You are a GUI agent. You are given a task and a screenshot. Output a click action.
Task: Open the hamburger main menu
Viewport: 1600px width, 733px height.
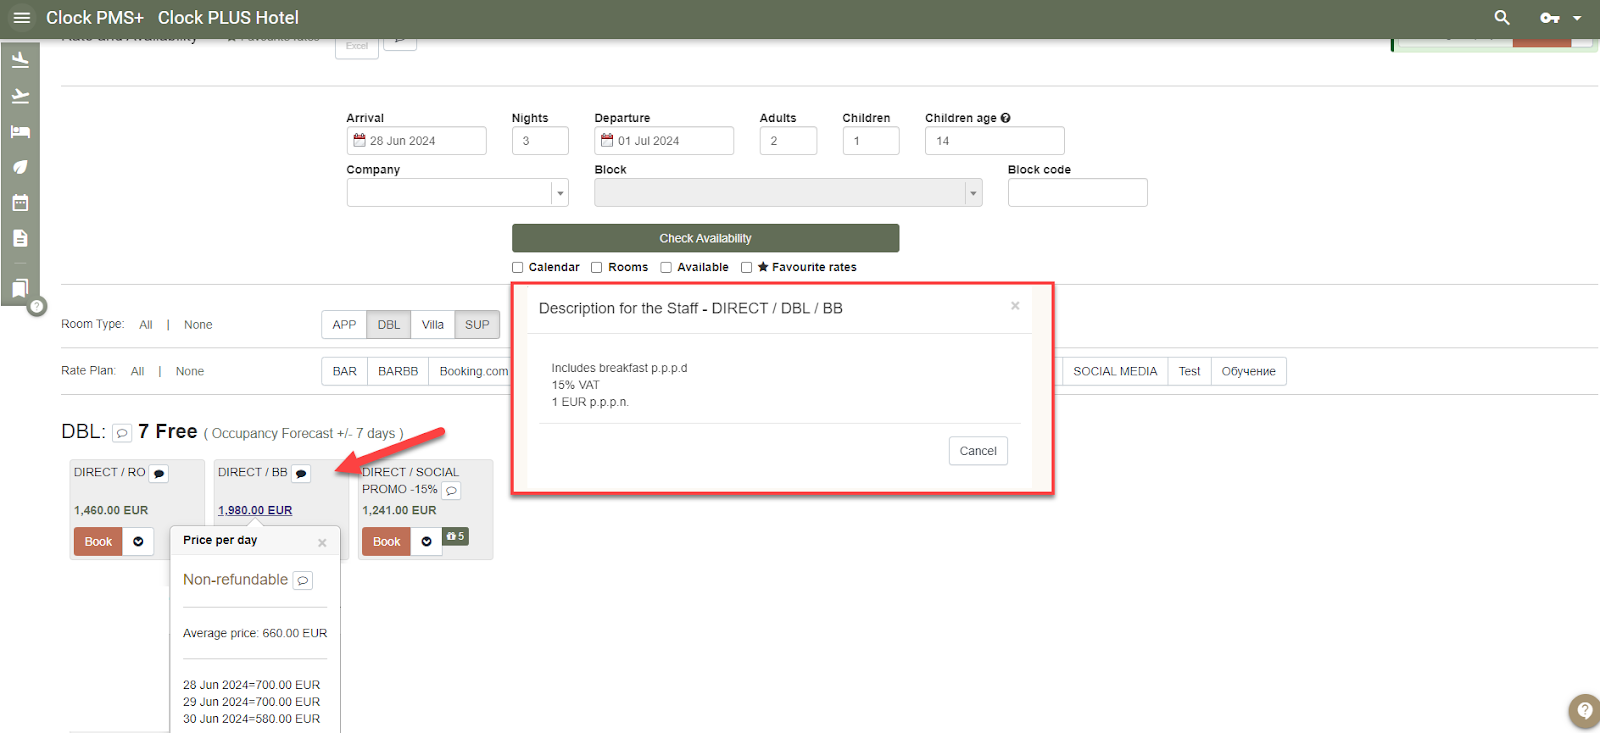click(x=21, y=18)
